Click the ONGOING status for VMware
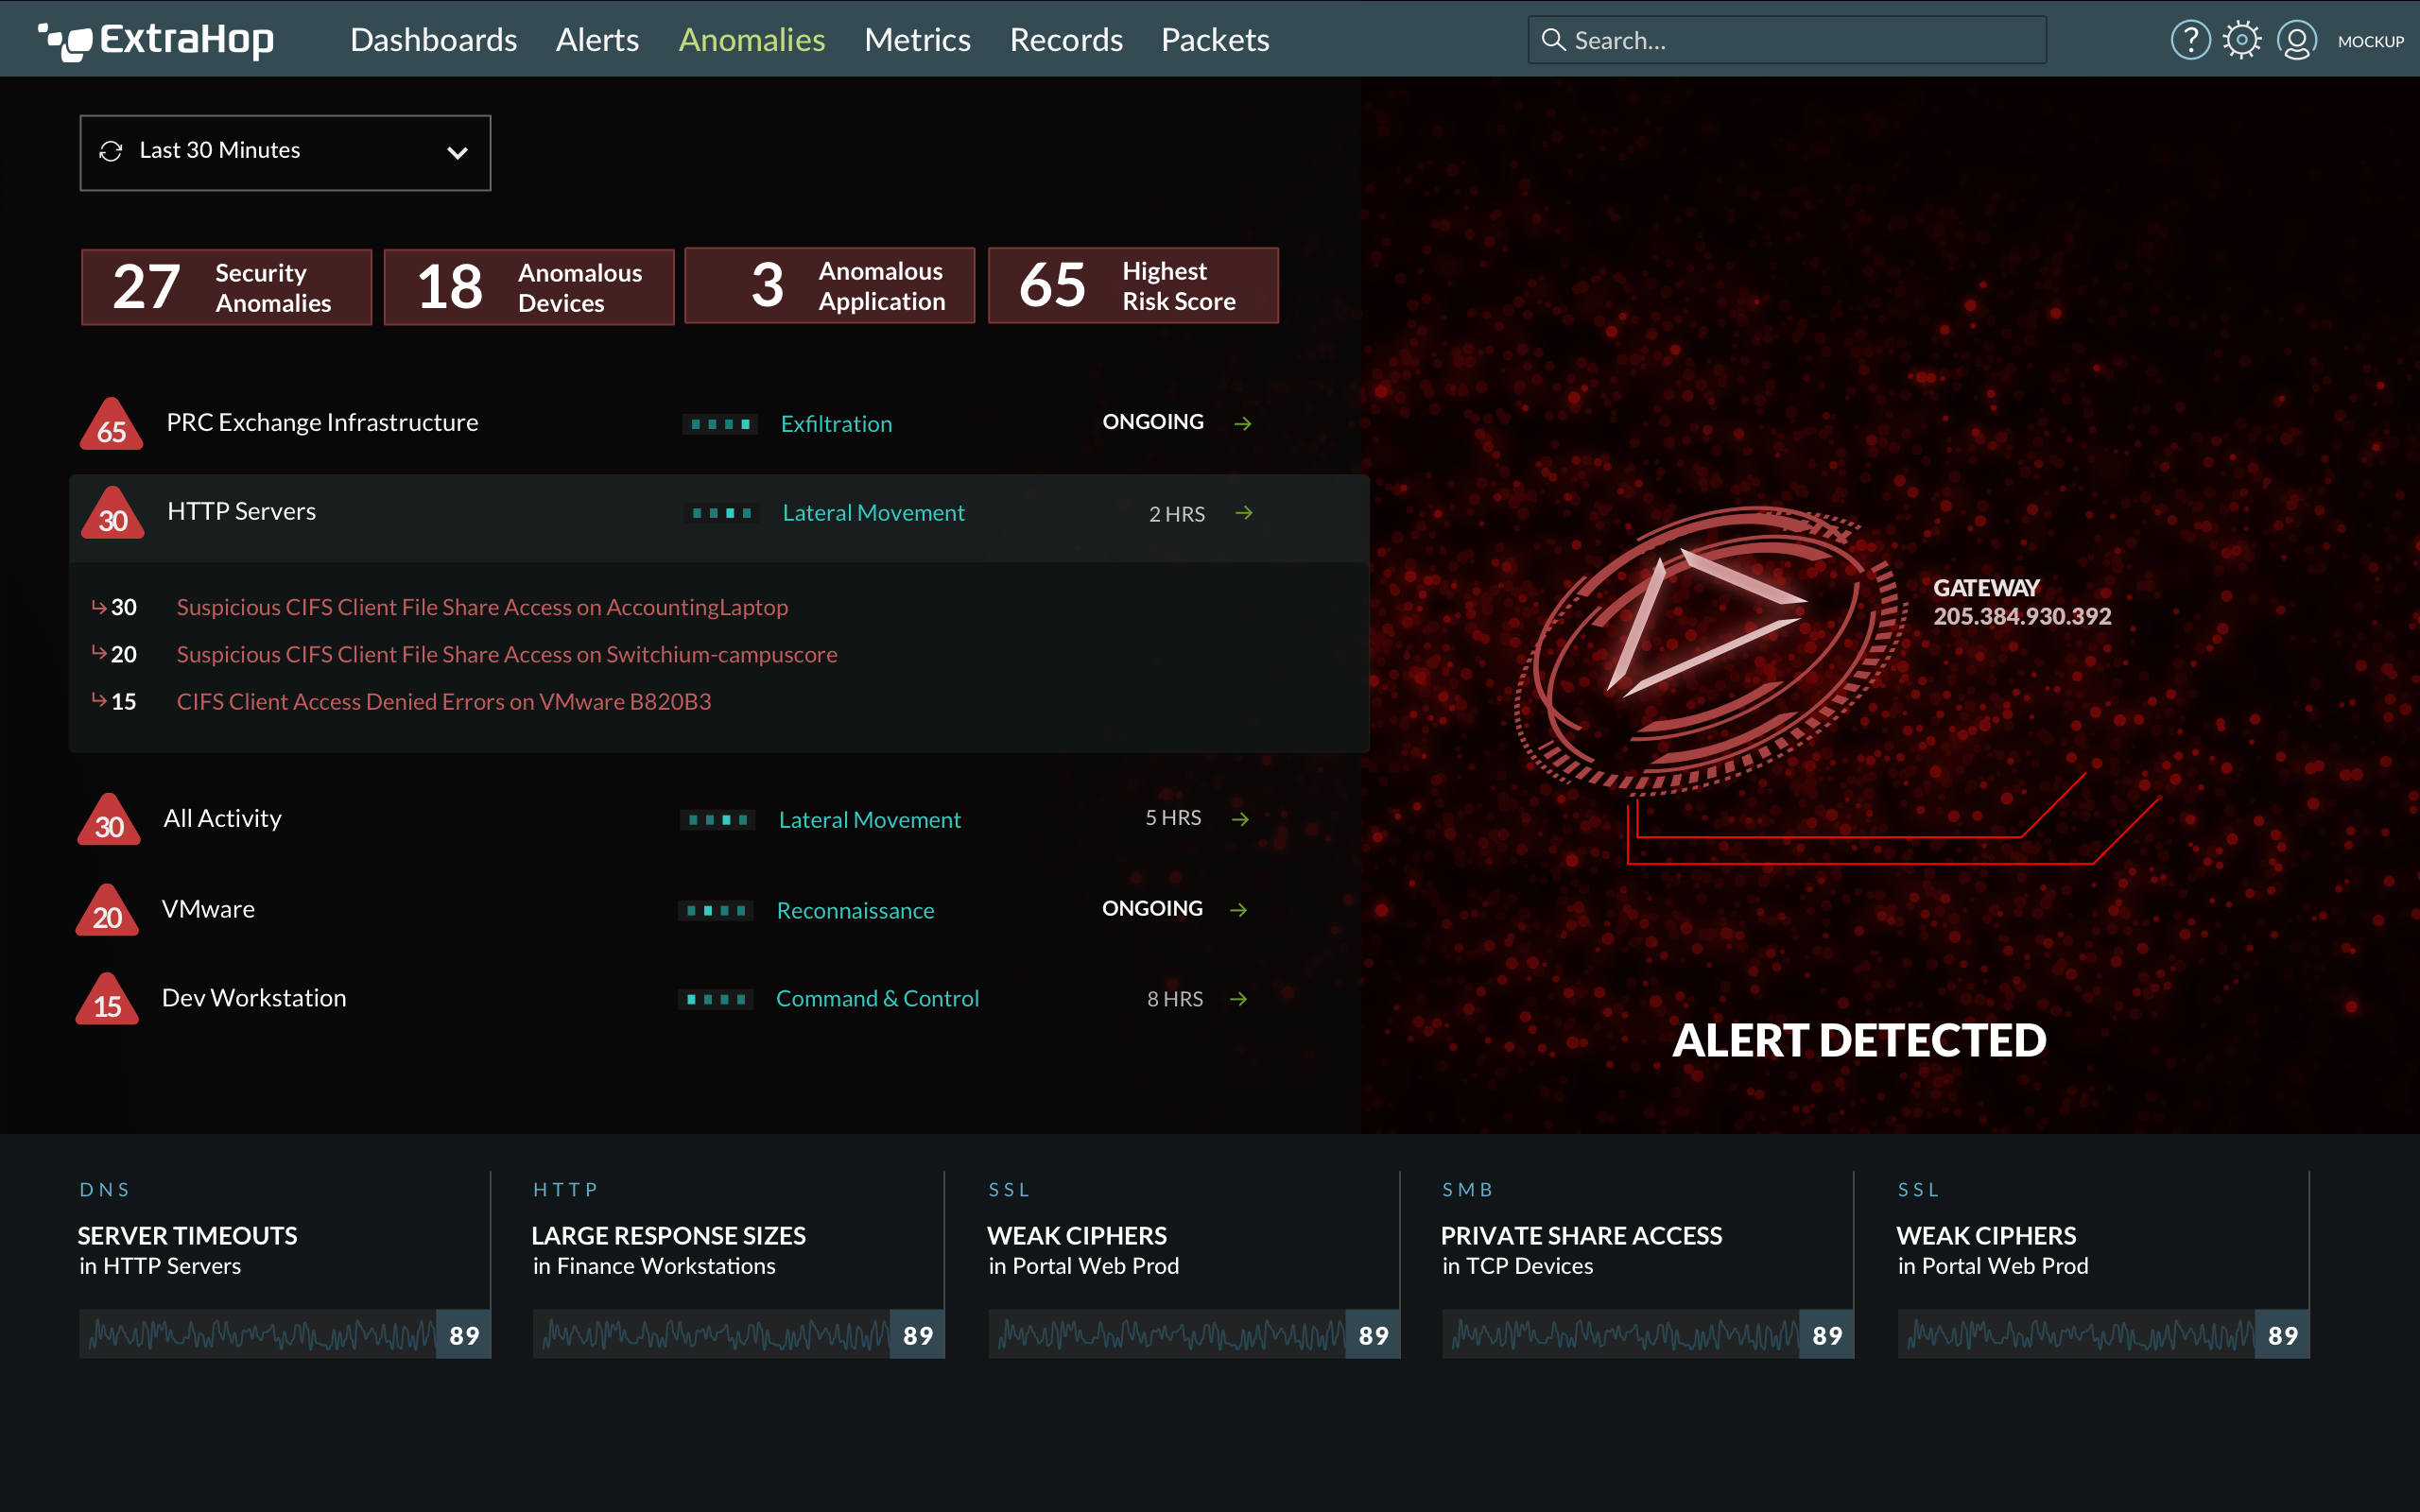Screen dimensions: 2420x1512 tap(1152, 909)
